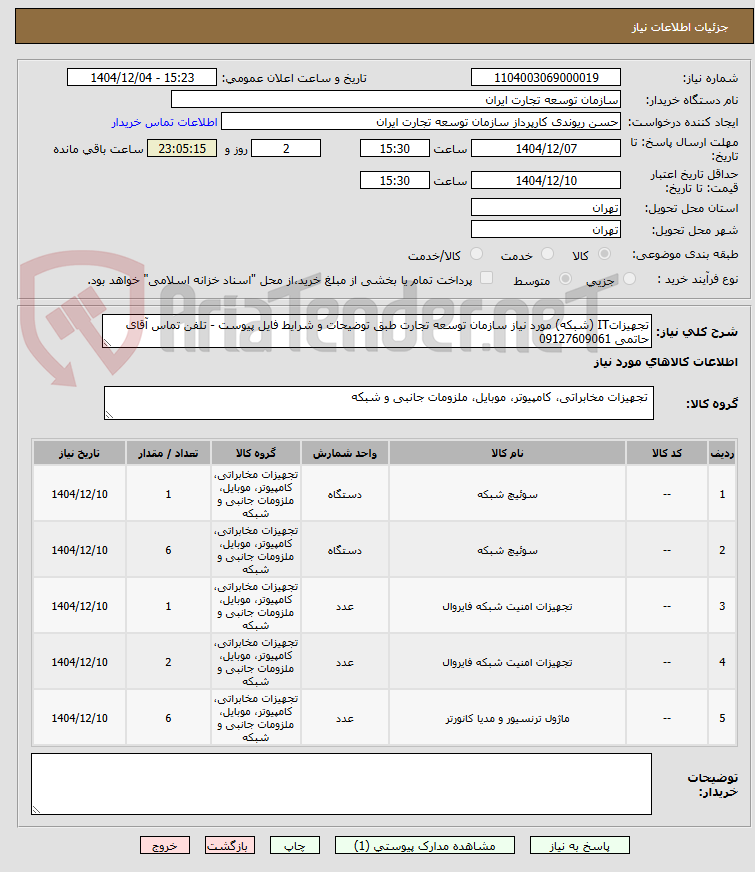Click the شهر محل تحویل field
This screenshot has width=755, height=872.
coord(546,230)
